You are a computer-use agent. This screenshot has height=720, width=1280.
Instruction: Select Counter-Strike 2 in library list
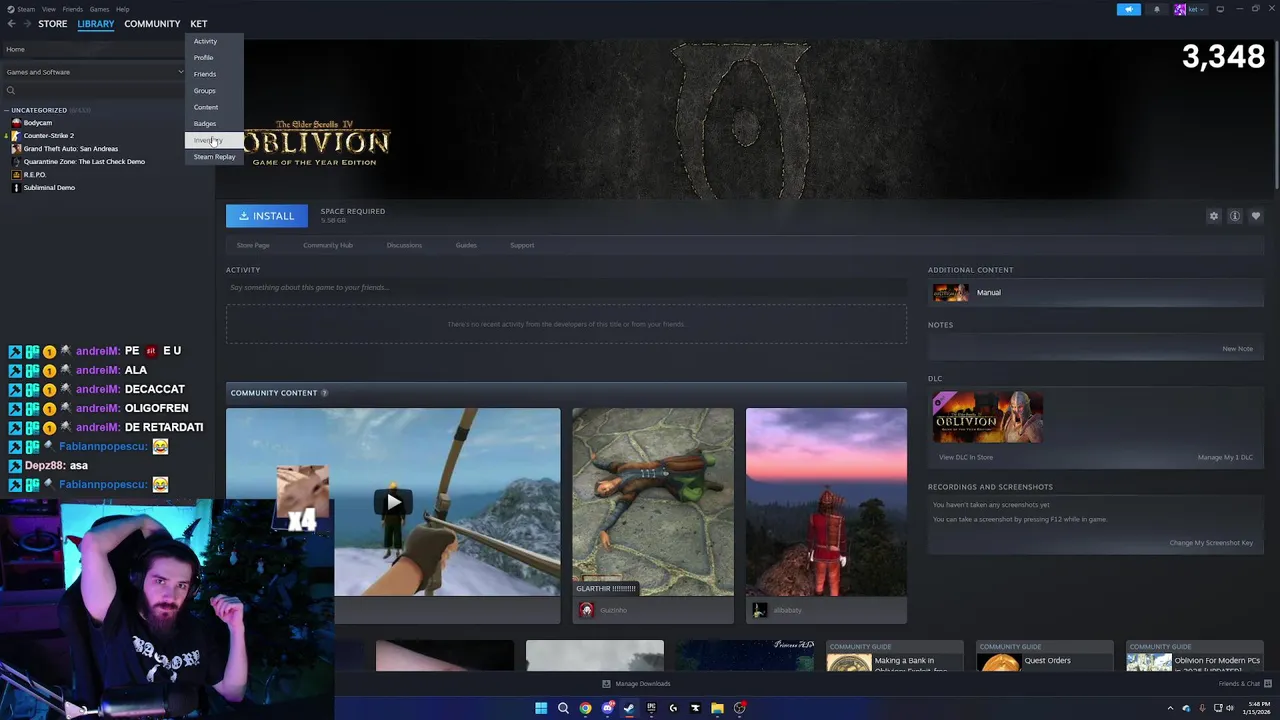pyautogui.click(x=48, y=136)
